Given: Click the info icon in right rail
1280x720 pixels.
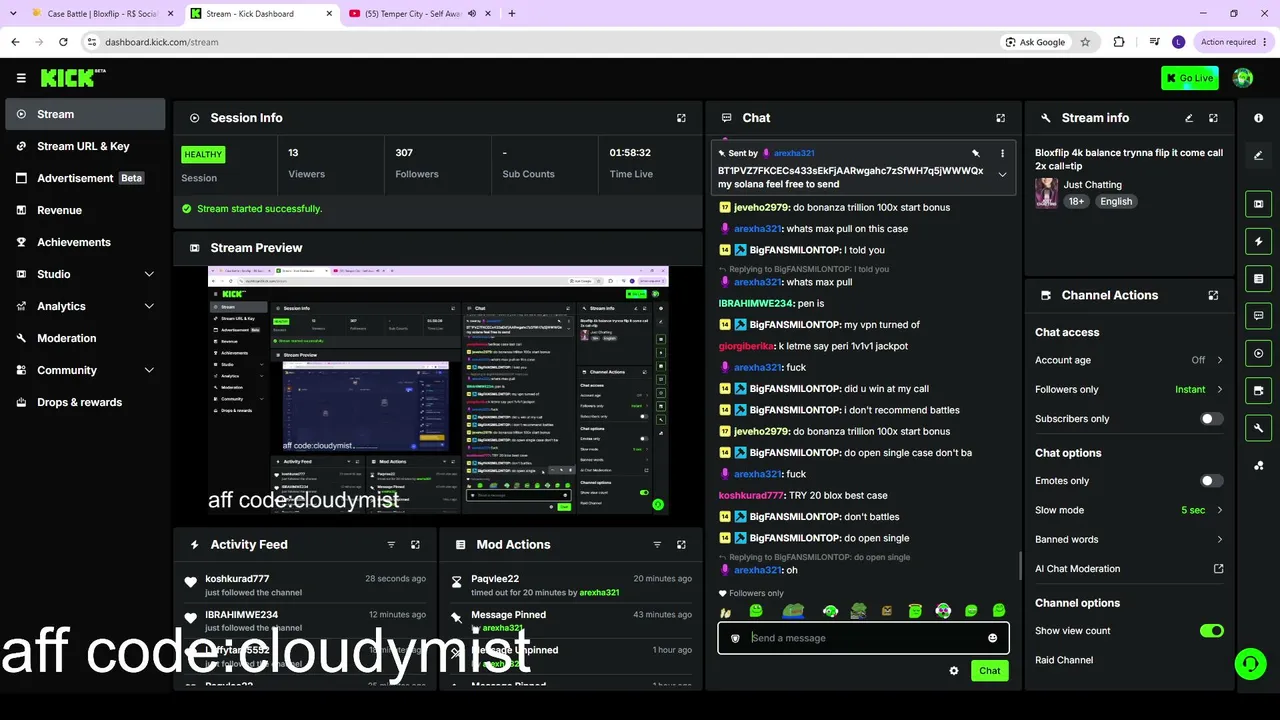Looking at the screenshot, I should coord(1258,118).
